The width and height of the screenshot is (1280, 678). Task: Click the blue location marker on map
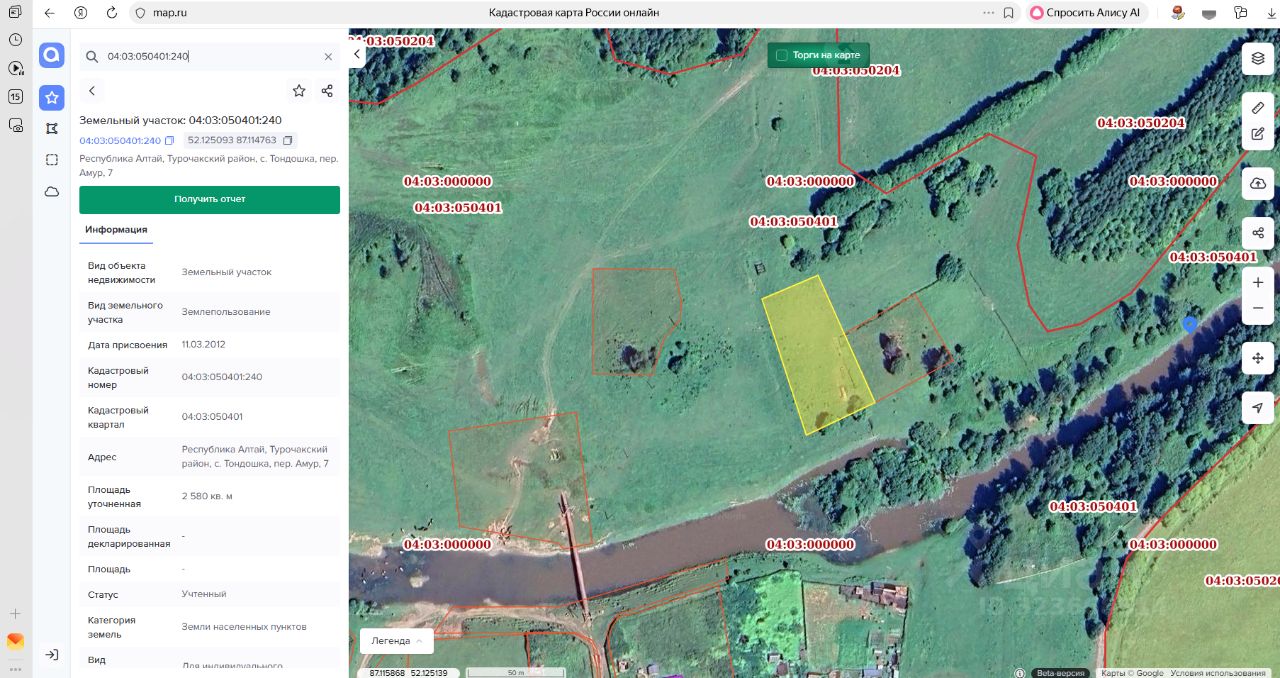click(x=1190, y=324)
